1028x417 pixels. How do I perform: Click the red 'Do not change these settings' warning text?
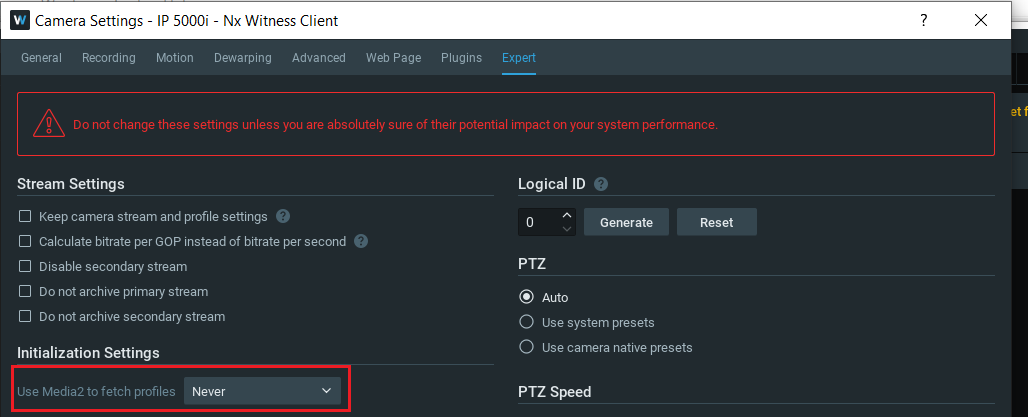click(x=395, y=125)
